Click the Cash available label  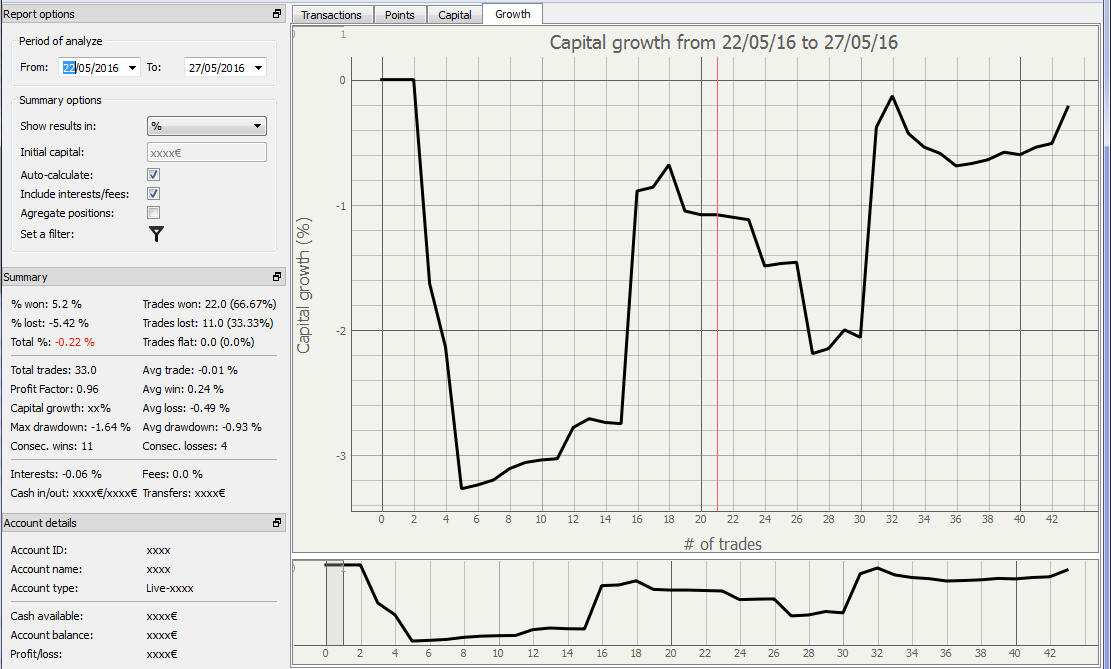[47, 616]
